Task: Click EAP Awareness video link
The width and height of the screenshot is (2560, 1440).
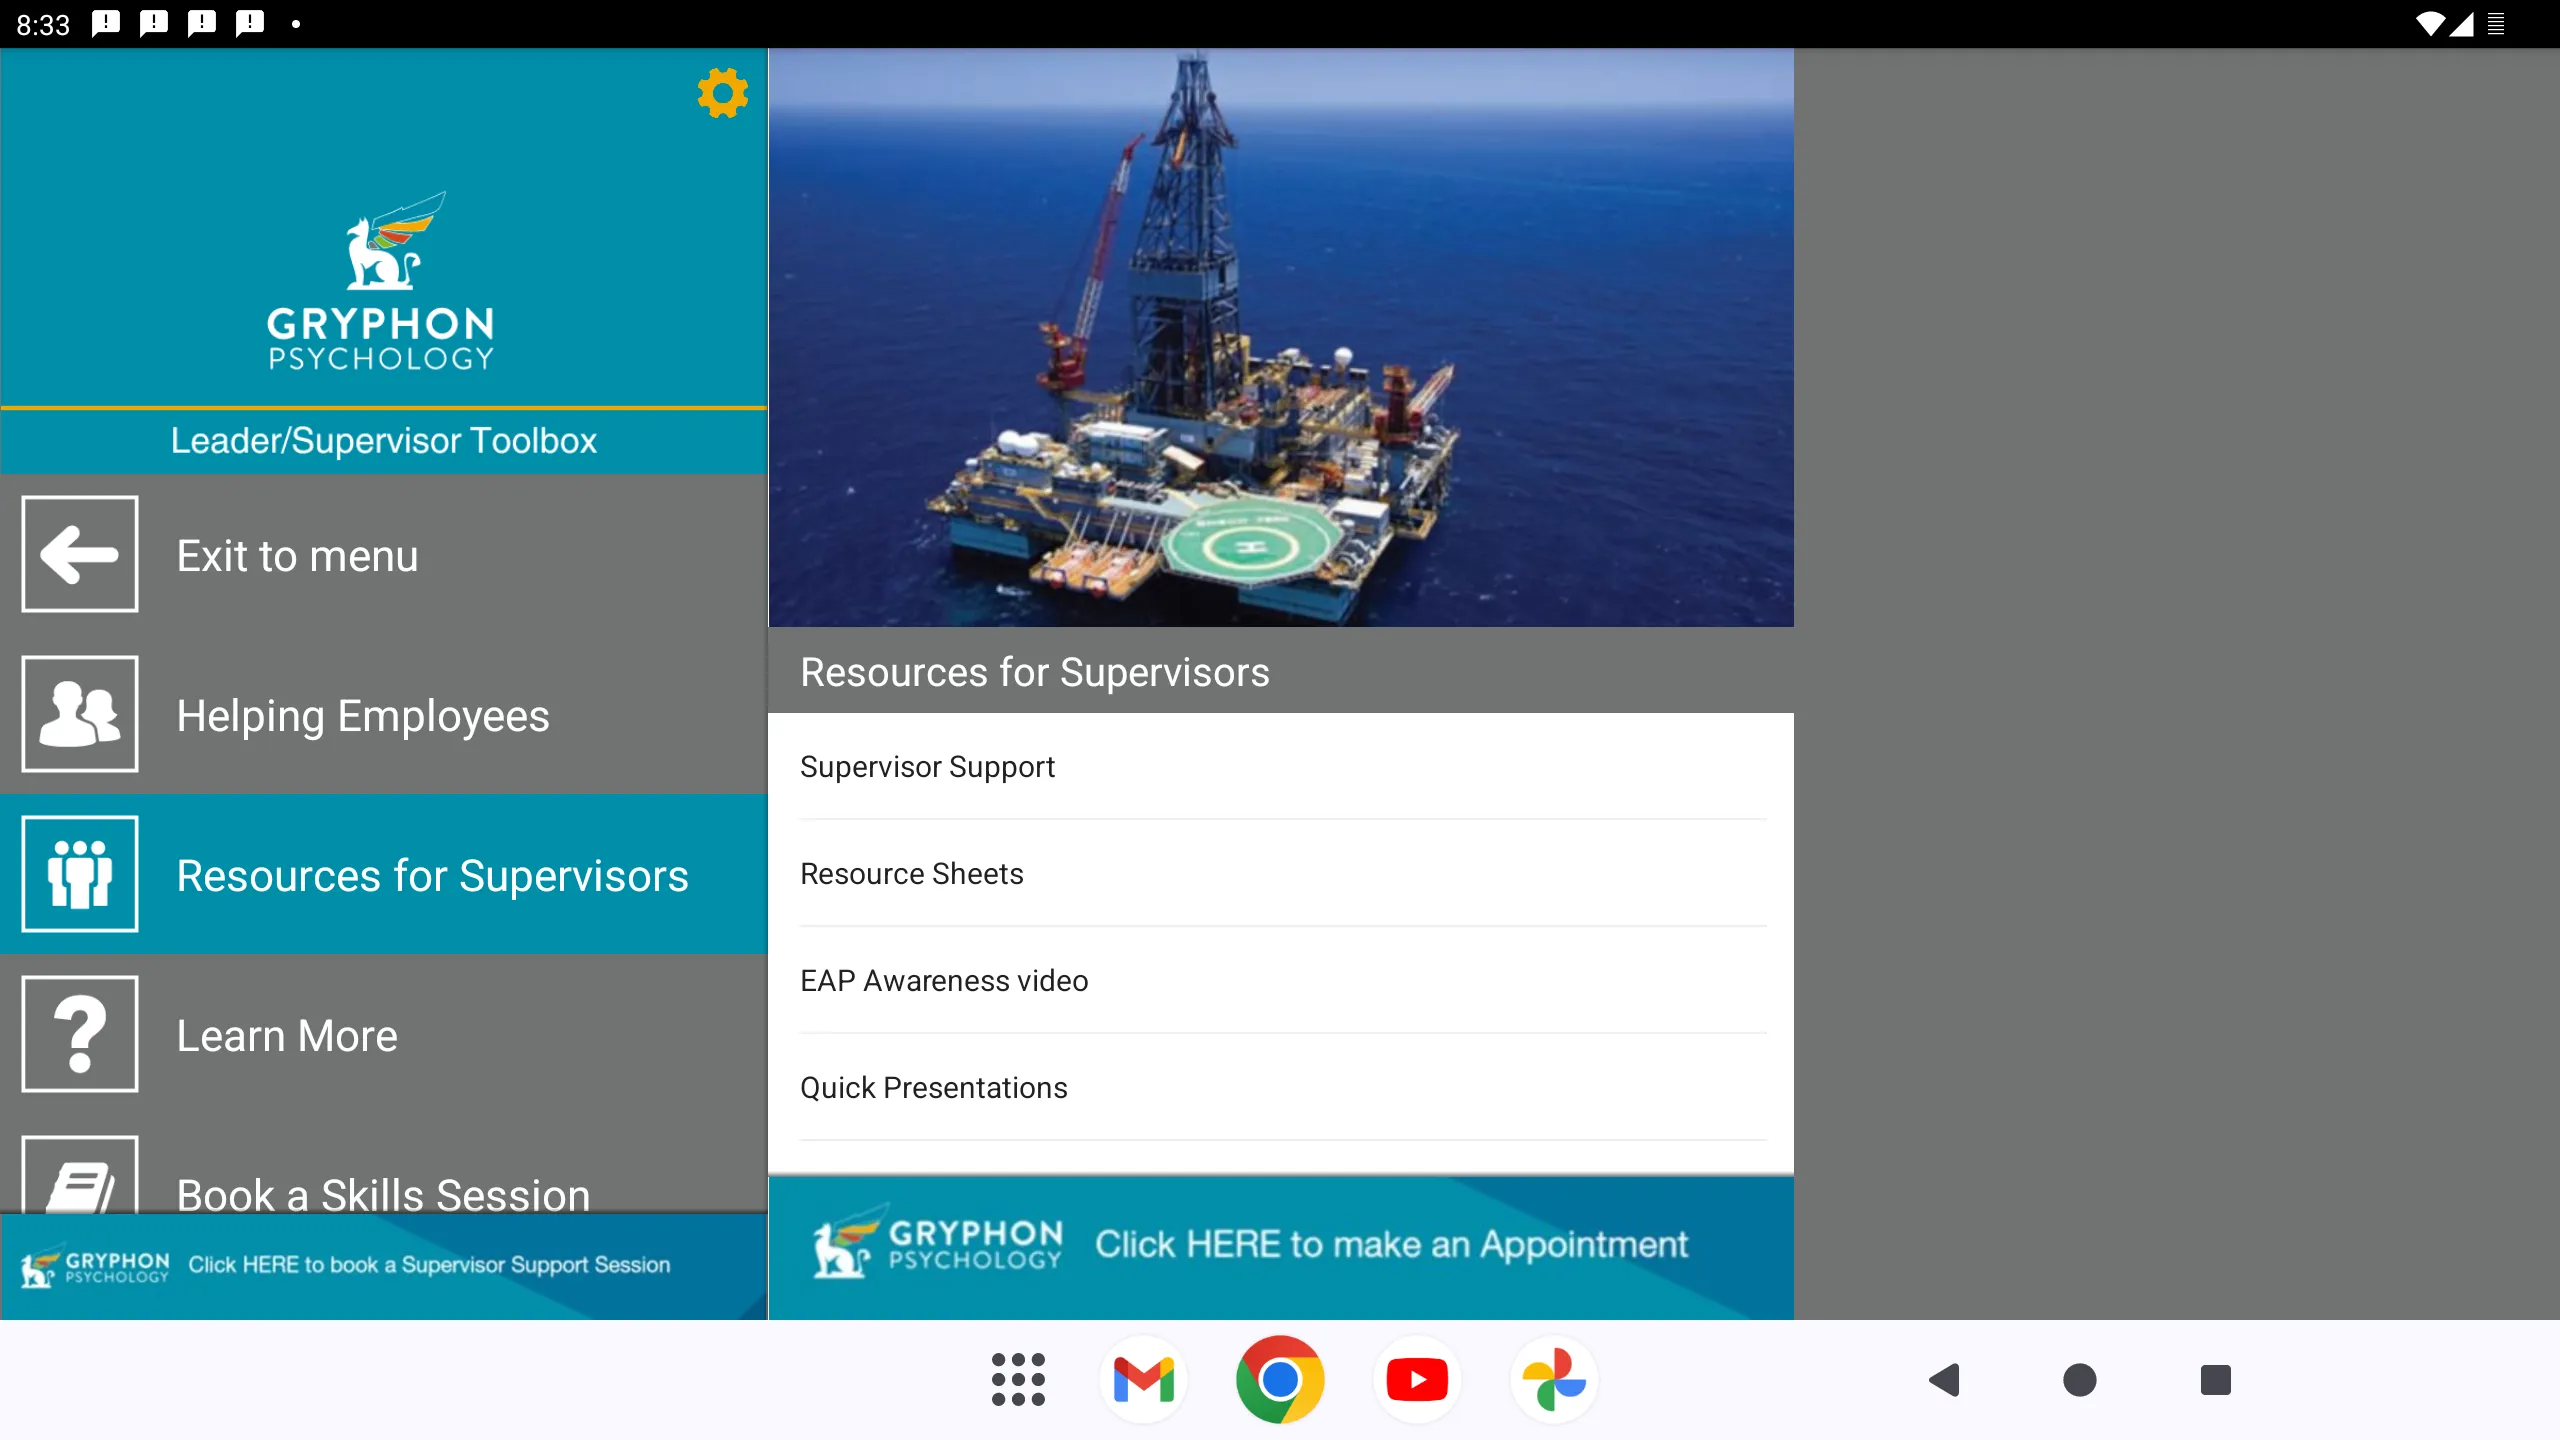Action: tap(942, 979)
